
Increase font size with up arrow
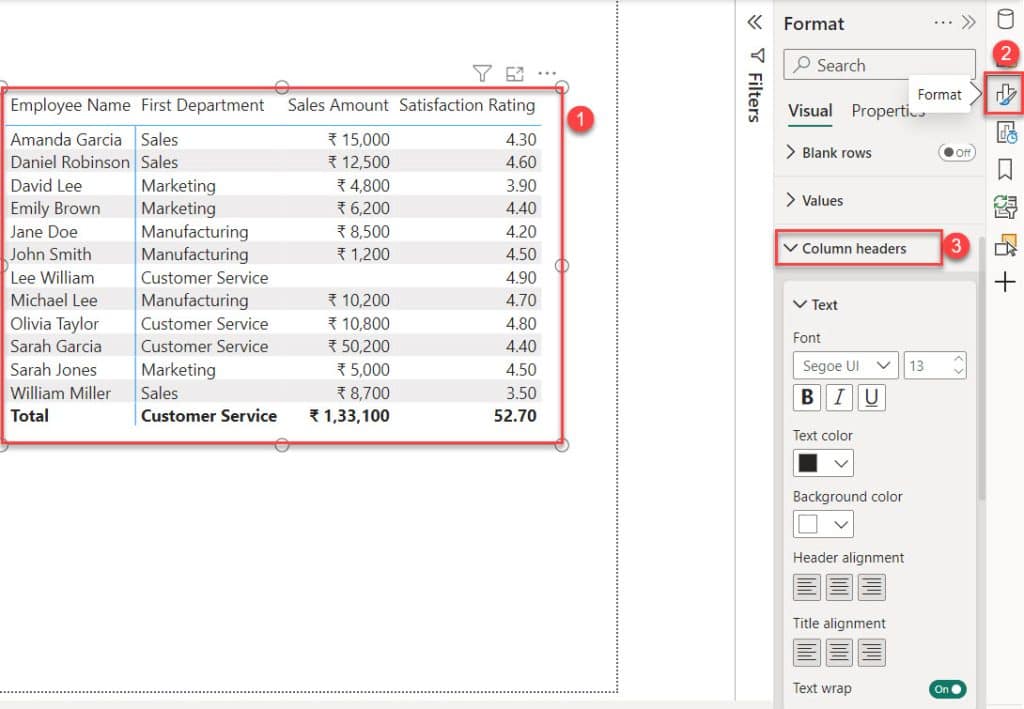coord(958,358)
